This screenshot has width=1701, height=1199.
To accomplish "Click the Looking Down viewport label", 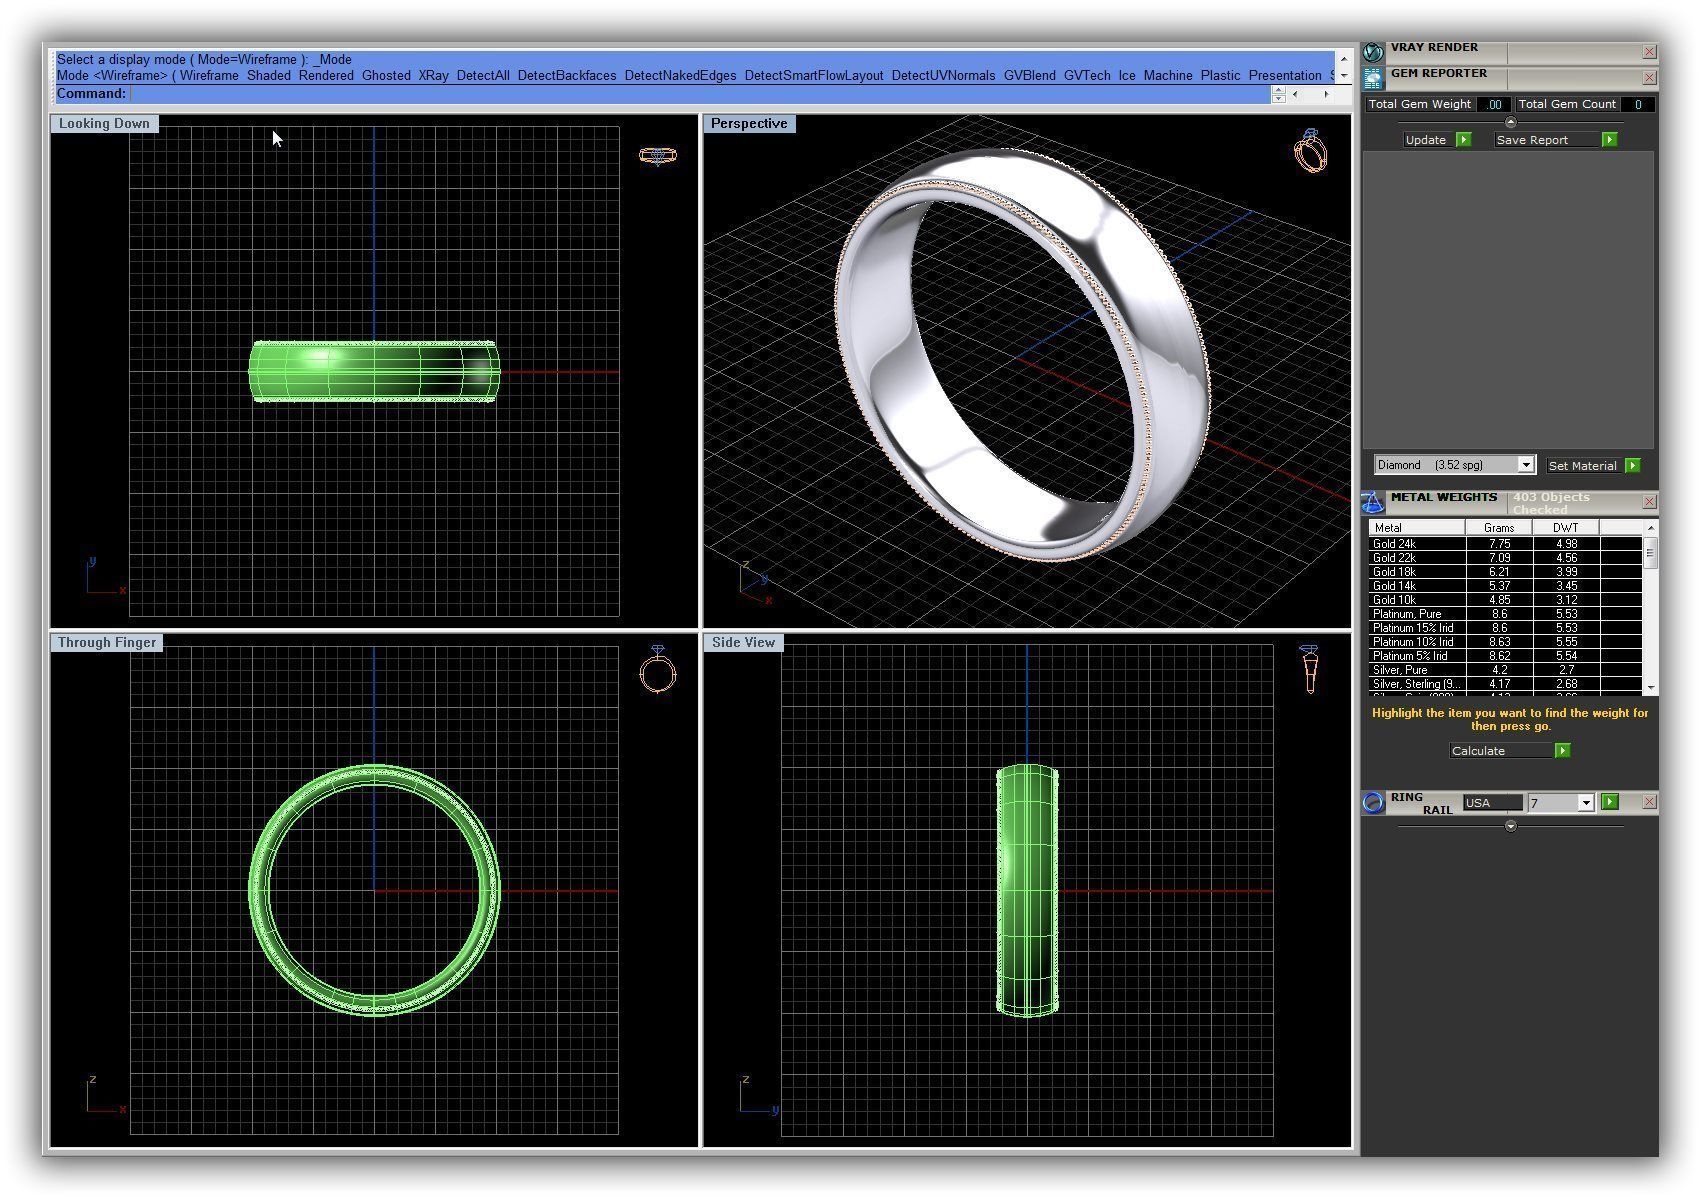I will coord(104,123).
